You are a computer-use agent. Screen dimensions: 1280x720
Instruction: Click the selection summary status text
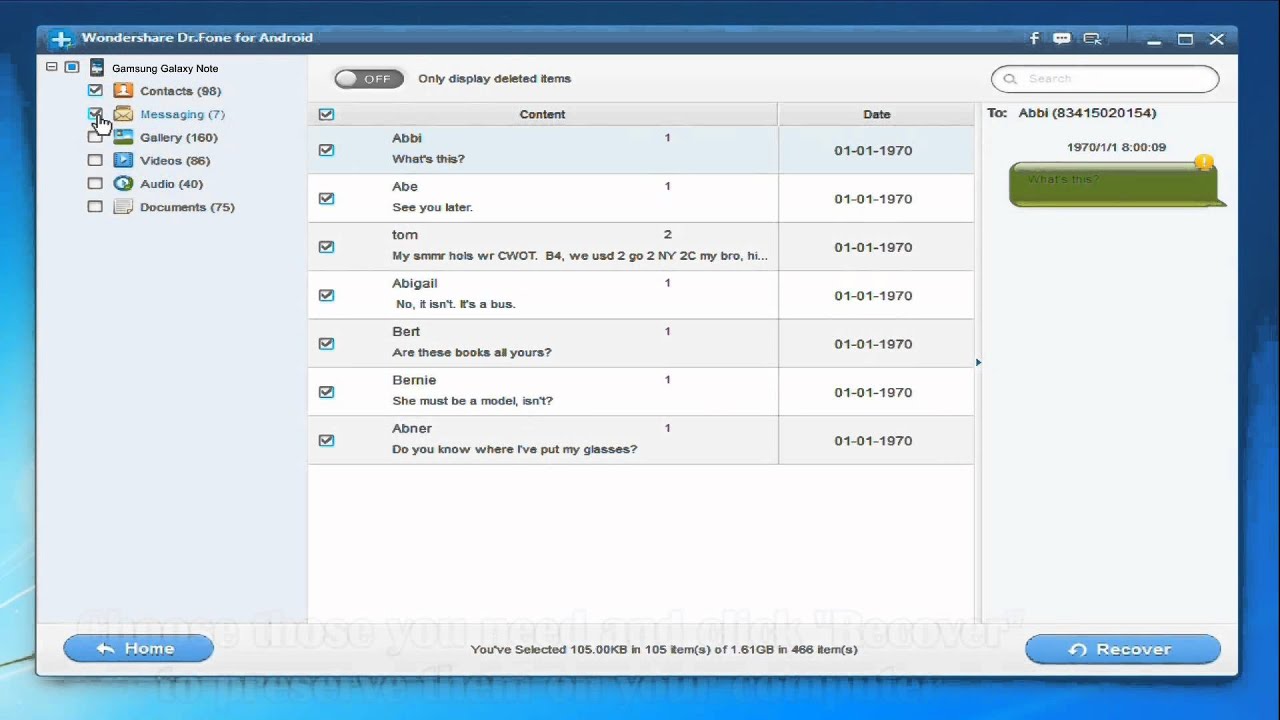664,649
